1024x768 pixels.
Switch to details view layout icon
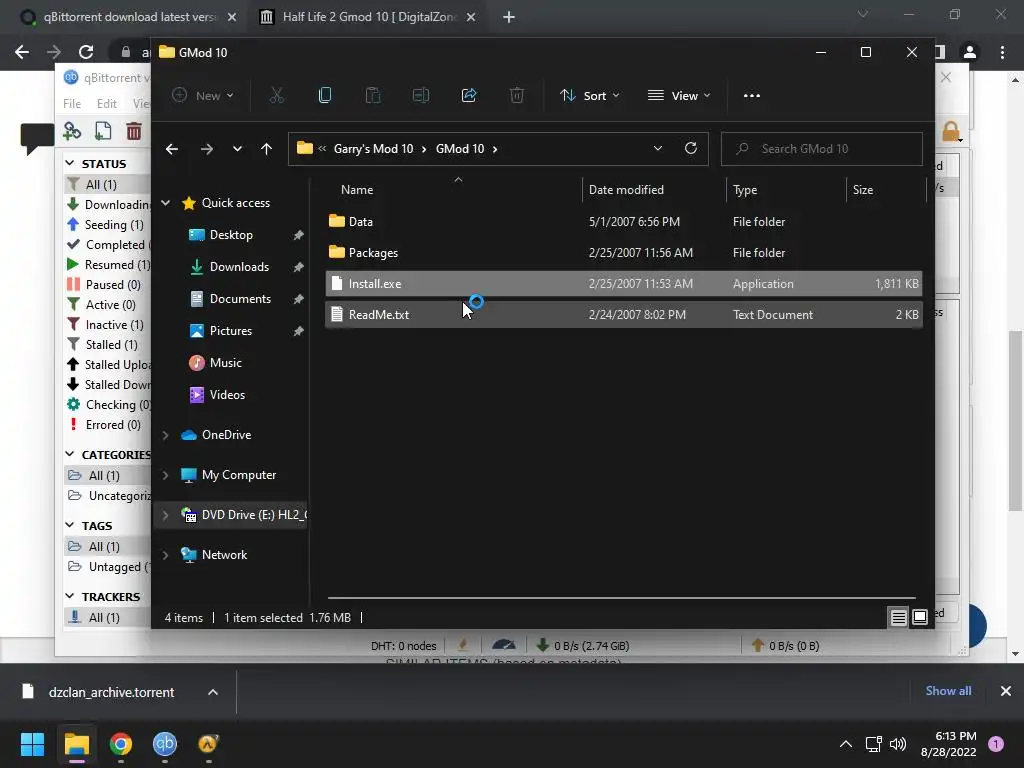[x=899, y=617]
